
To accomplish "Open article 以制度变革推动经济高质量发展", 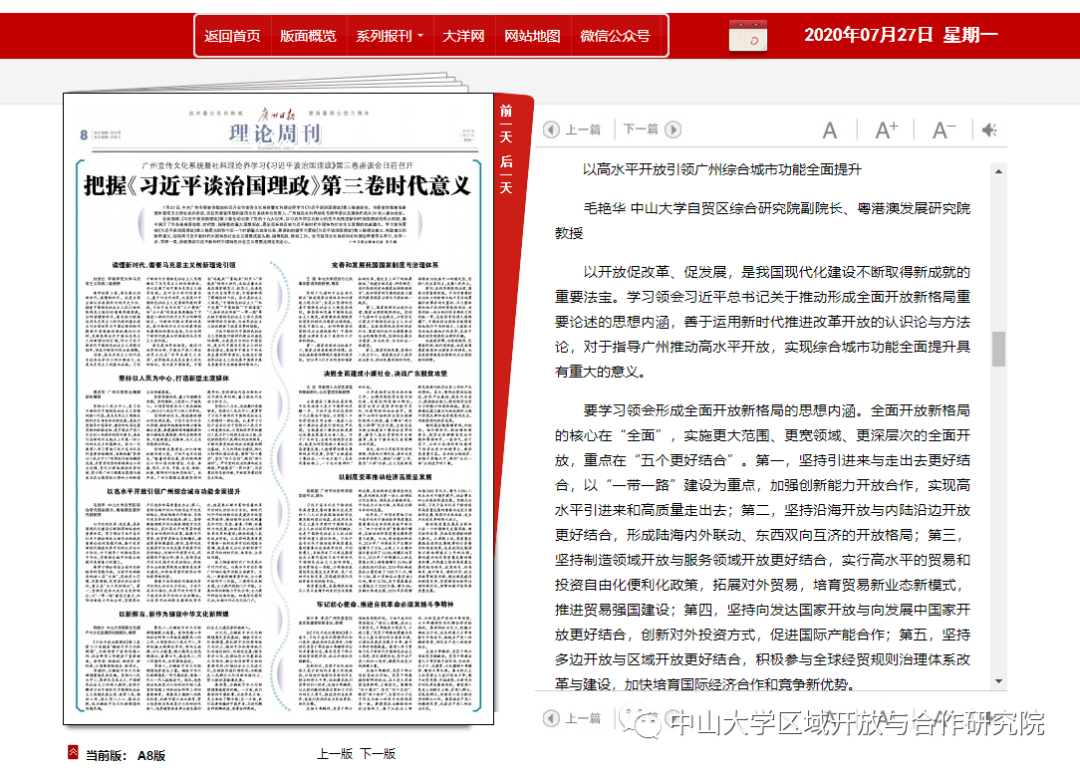I will (x=385, y=477).
